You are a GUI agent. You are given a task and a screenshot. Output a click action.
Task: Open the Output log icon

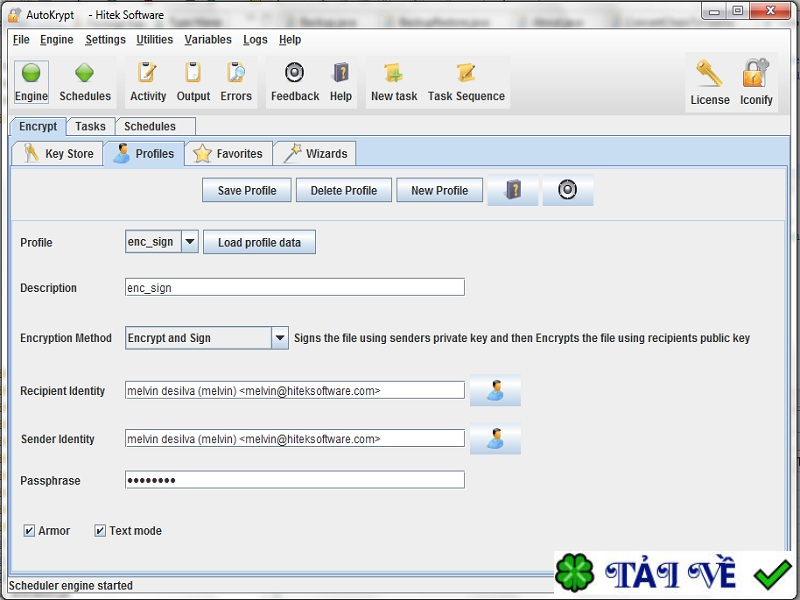tap(193, 82)
